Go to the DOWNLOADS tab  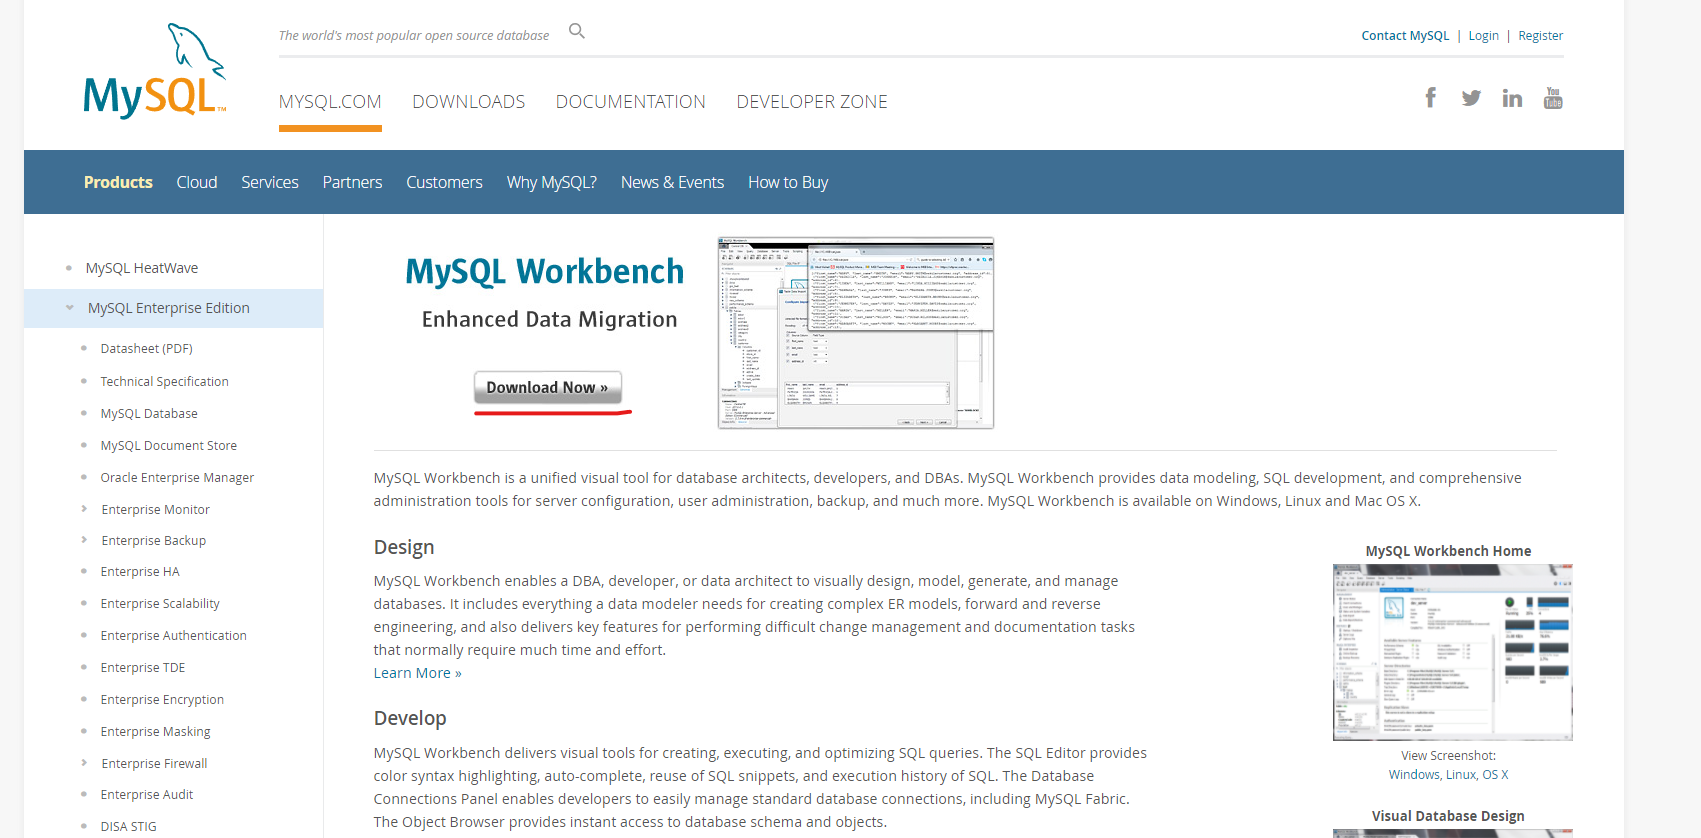[469, 102]
